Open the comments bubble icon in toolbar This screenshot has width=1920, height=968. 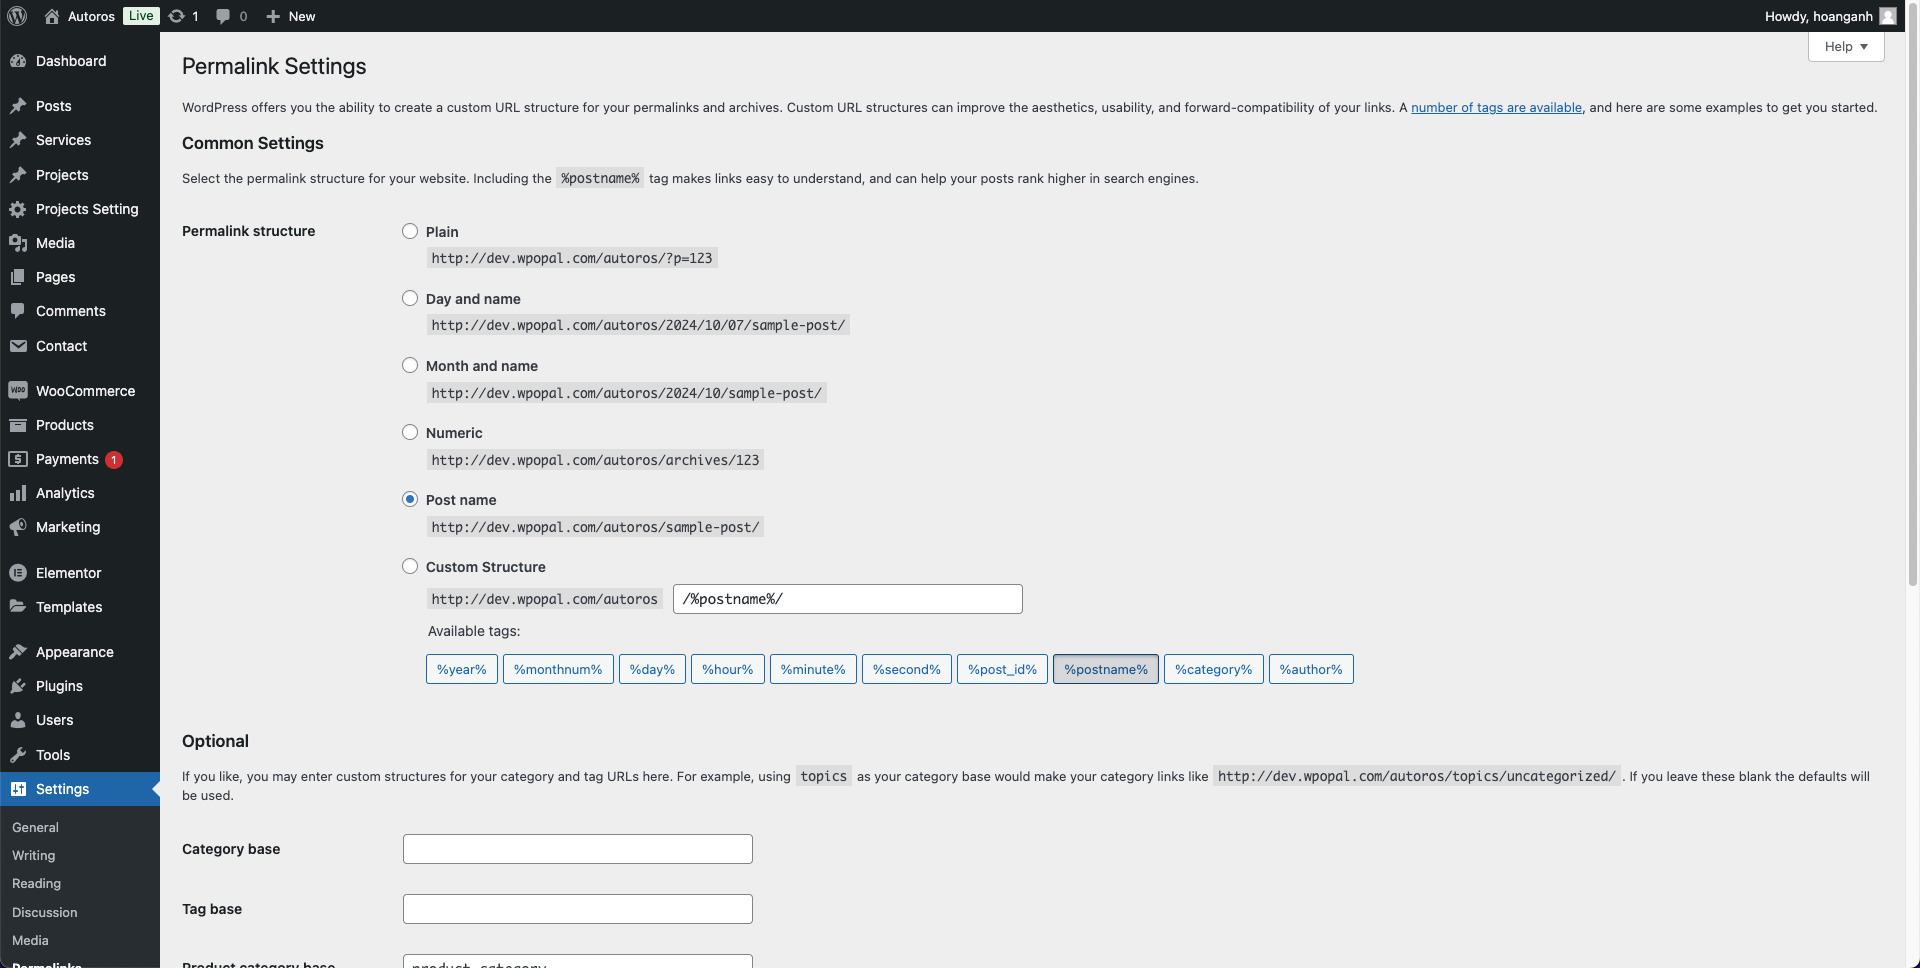(x=223, y=16)
